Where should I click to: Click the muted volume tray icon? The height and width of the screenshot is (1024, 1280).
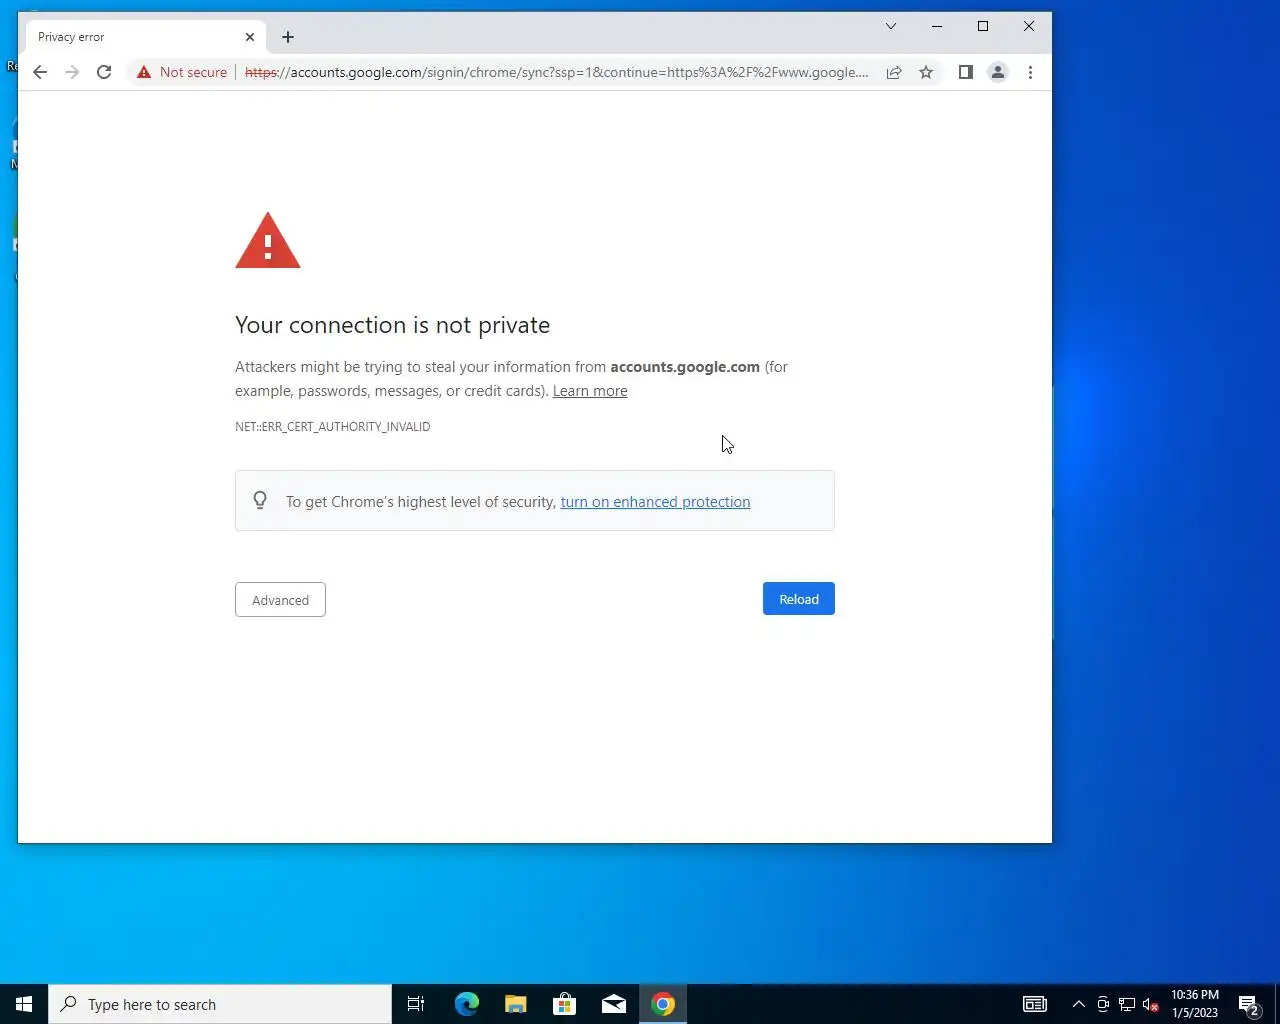(x=1151, y=1004)
